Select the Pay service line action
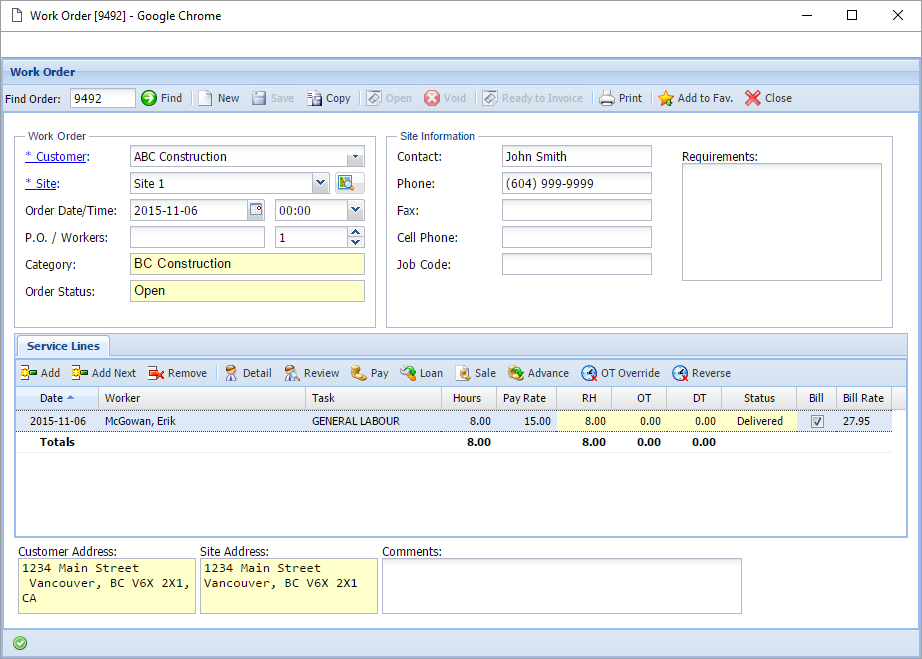Viewport: 922px width, 659px height. point(370,373)
